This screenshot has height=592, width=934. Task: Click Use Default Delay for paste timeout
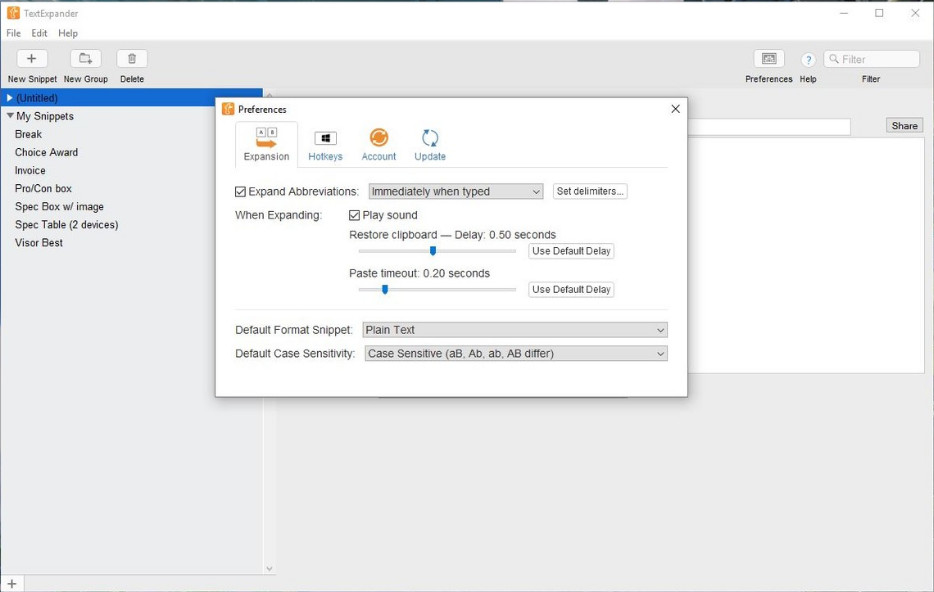pos(571,289)
